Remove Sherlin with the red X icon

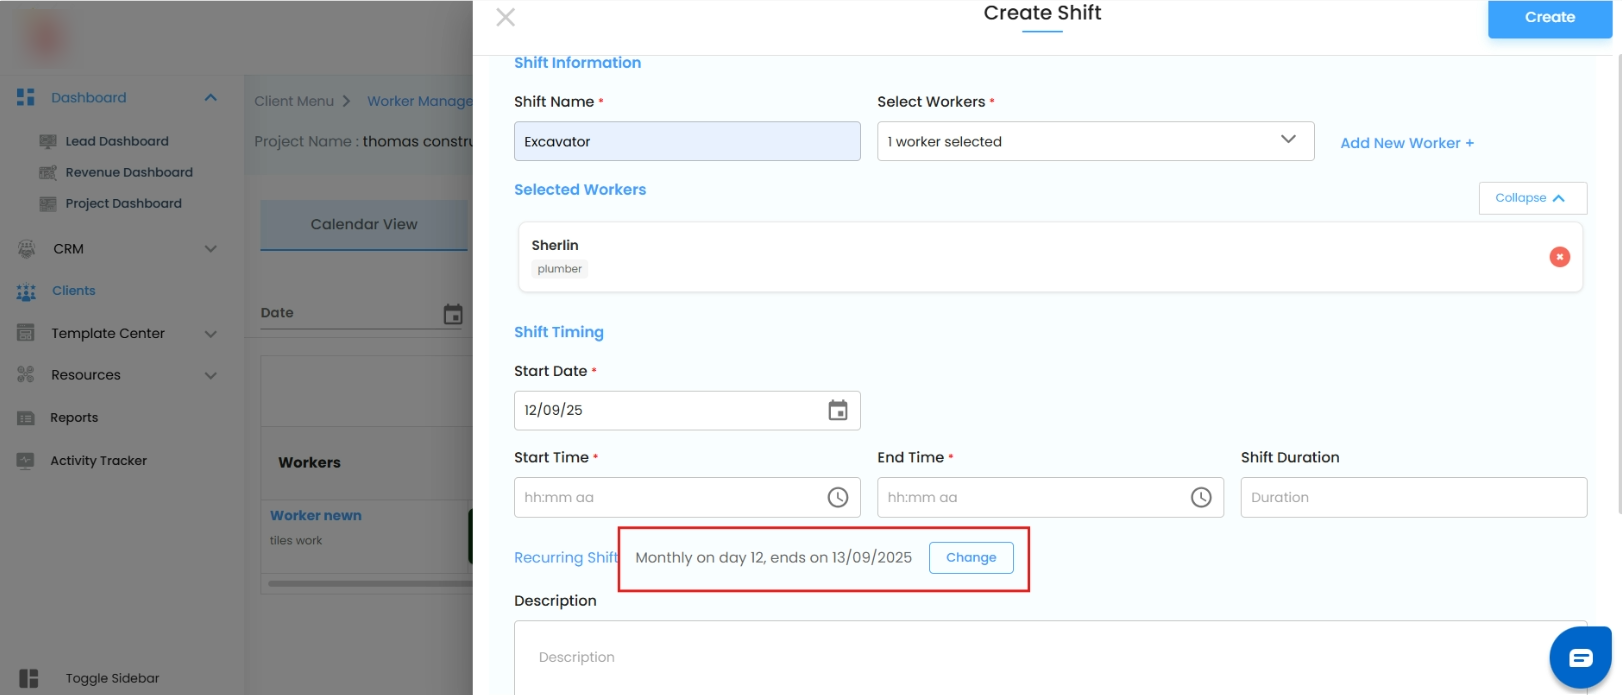[1559, 257]
